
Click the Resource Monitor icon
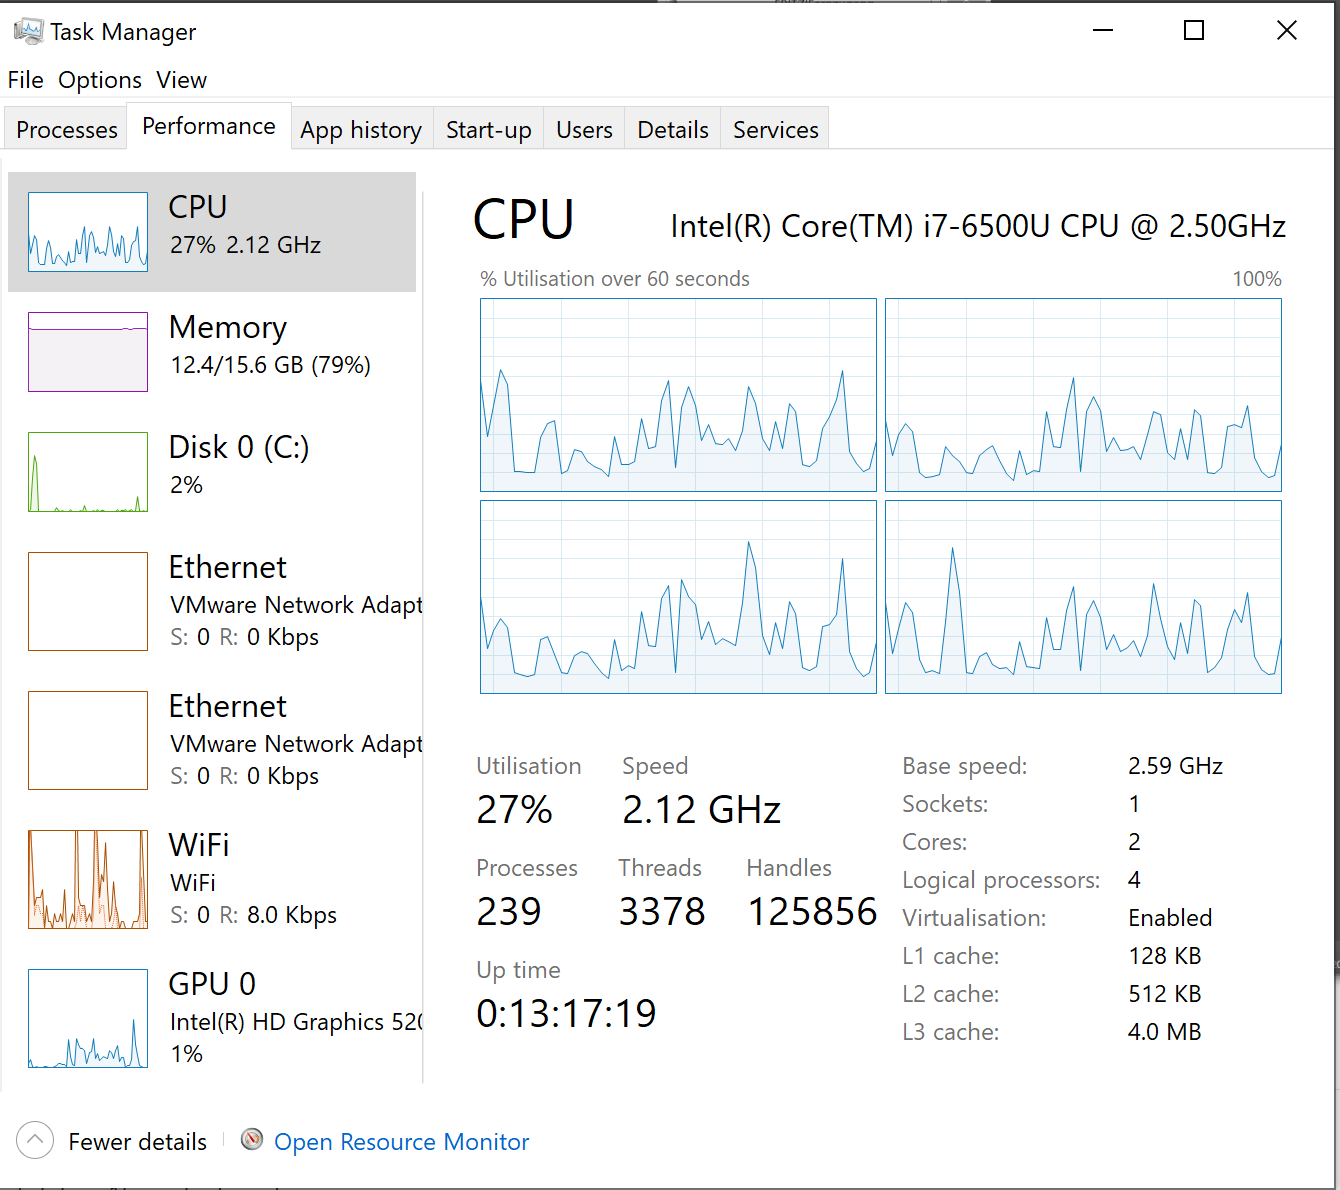[x=252, y=1139]
